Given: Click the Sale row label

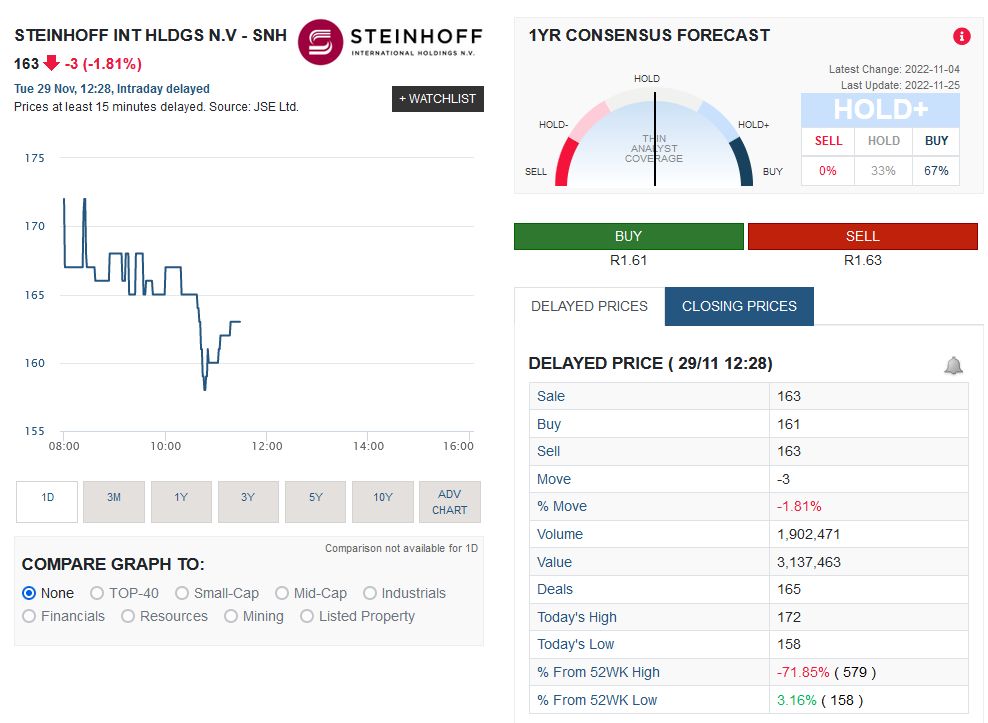Looking at the screenshot, I should tap(551, 396).
